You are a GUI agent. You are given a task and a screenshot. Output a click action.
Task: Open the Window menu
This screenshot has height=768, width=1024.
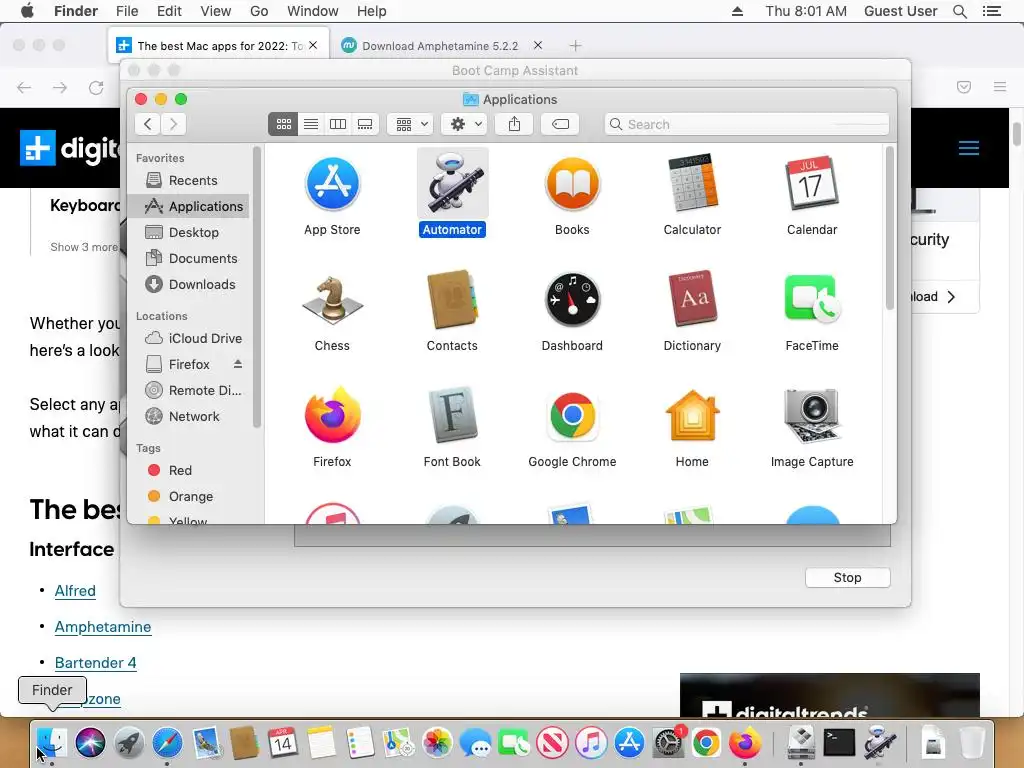click(x=313, y=11)
